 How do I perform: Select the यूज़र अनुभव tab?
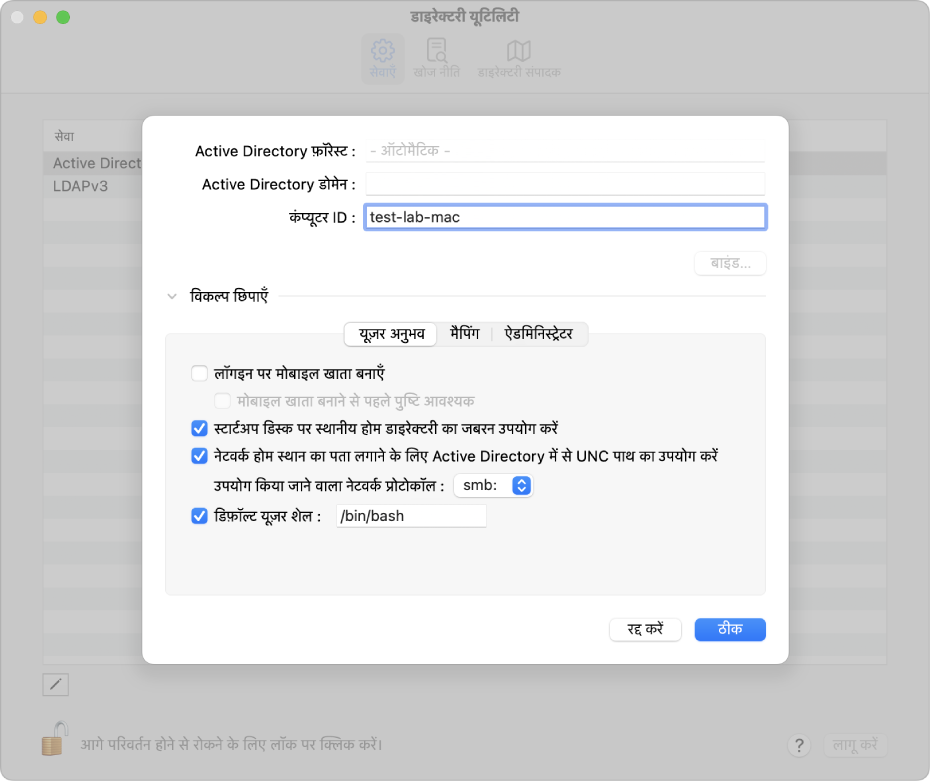point(391,334)
